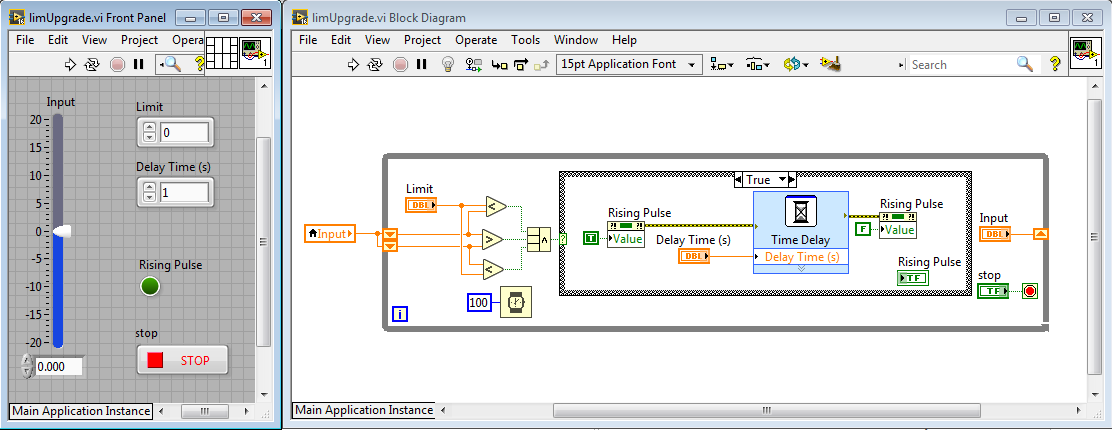Click the VI icon in Front Panel corner

tap(254, 53)
